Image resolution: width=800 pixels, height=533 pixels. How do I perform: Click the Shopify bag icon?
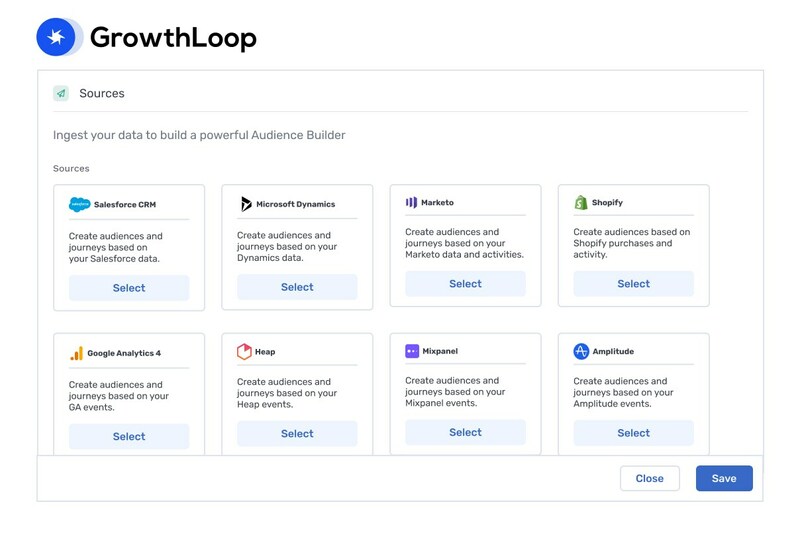tap(580, 202)
